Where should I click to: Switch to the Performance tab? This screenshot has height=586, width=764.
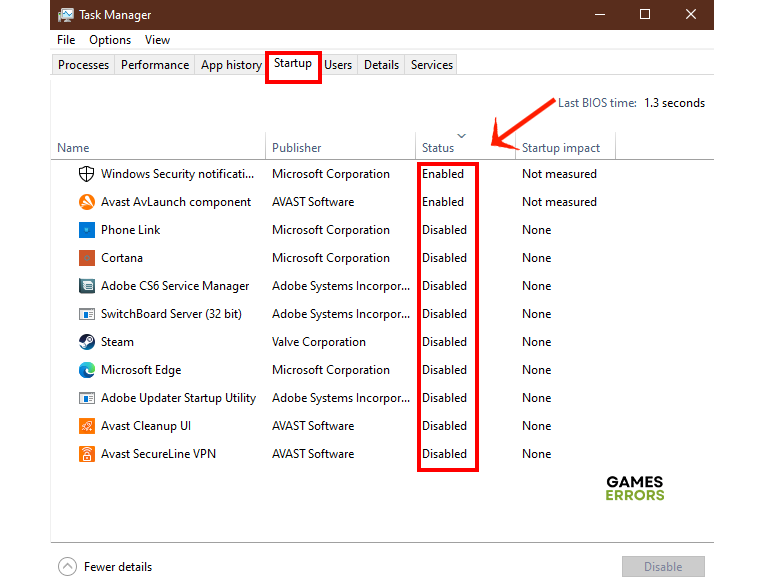tap(155, 65)
